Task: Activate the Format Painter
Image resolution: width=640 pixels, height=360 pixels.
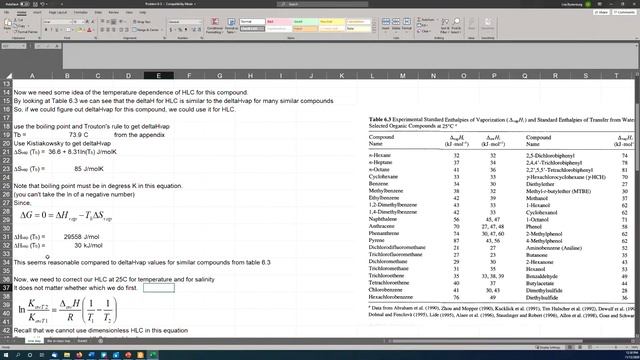Action: (x=26, y=31)
